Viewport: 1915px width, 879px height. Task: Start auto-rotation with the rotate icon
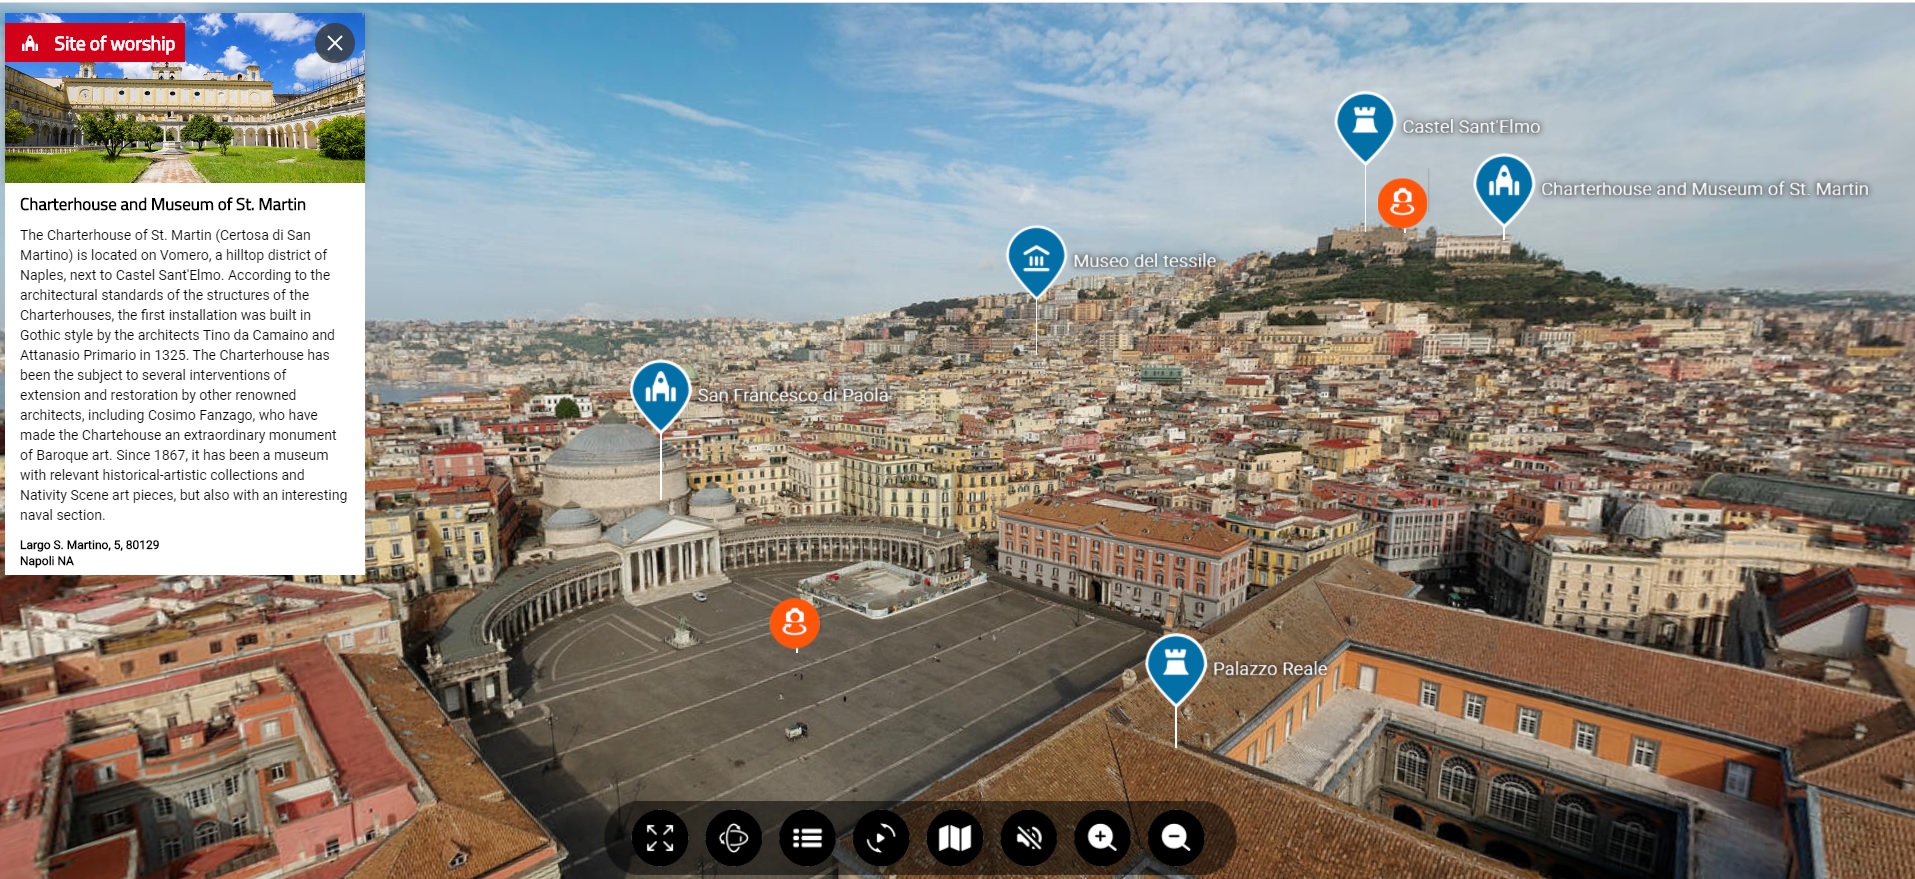pos(881,837)
